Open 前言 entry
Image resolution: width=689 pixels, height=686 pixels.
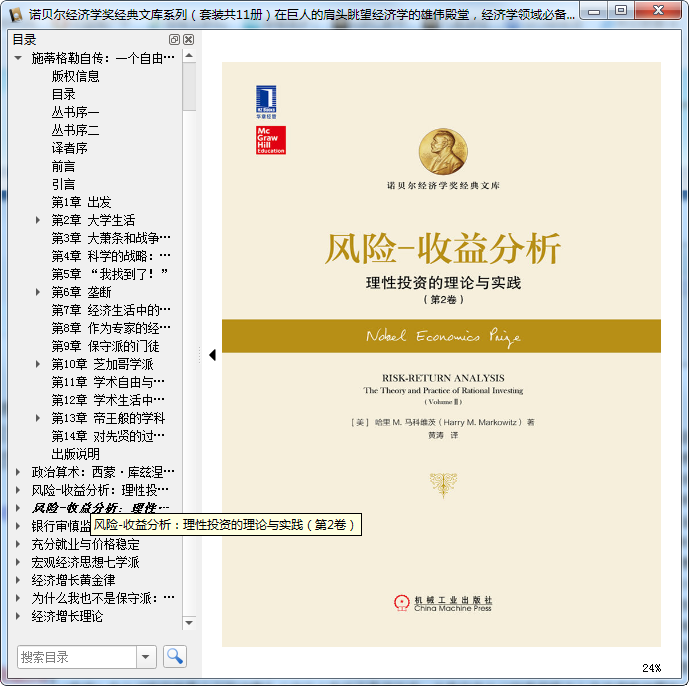click(64, 166)
